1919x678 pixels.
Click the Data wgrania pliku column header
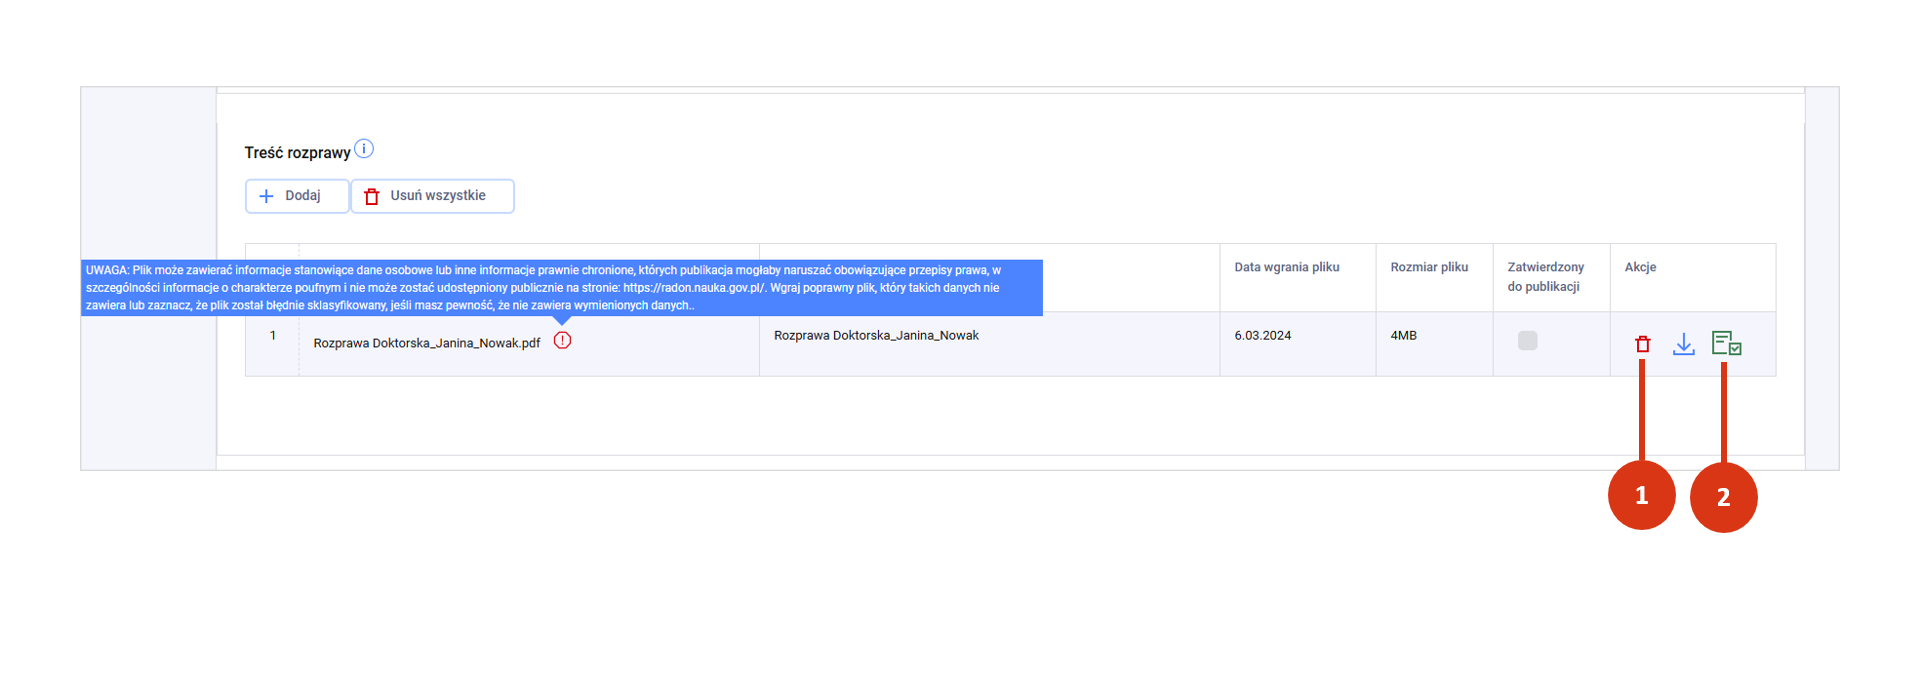pos(1286,267)
